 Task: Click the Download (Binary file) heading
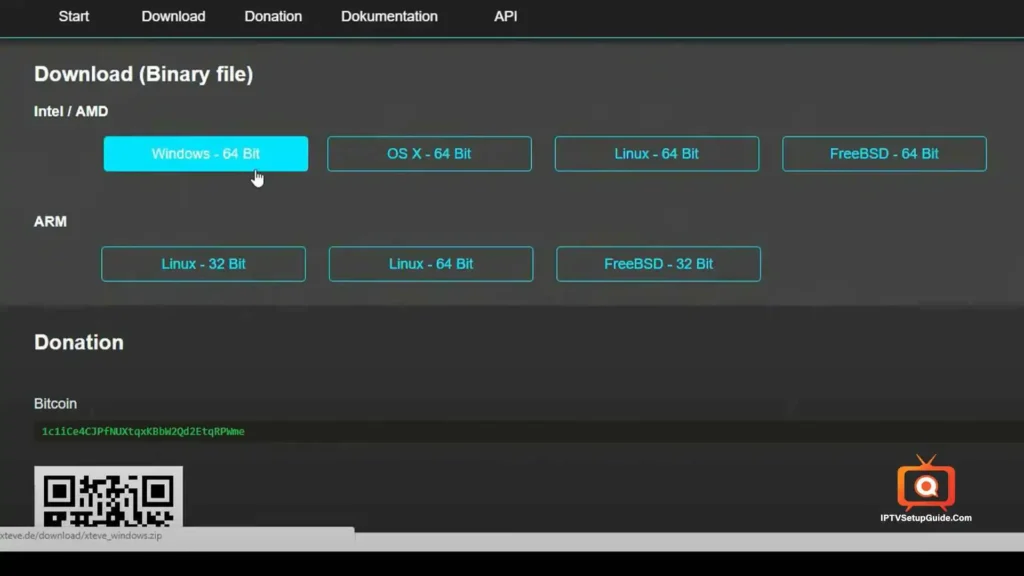click(x=143, y=74)
